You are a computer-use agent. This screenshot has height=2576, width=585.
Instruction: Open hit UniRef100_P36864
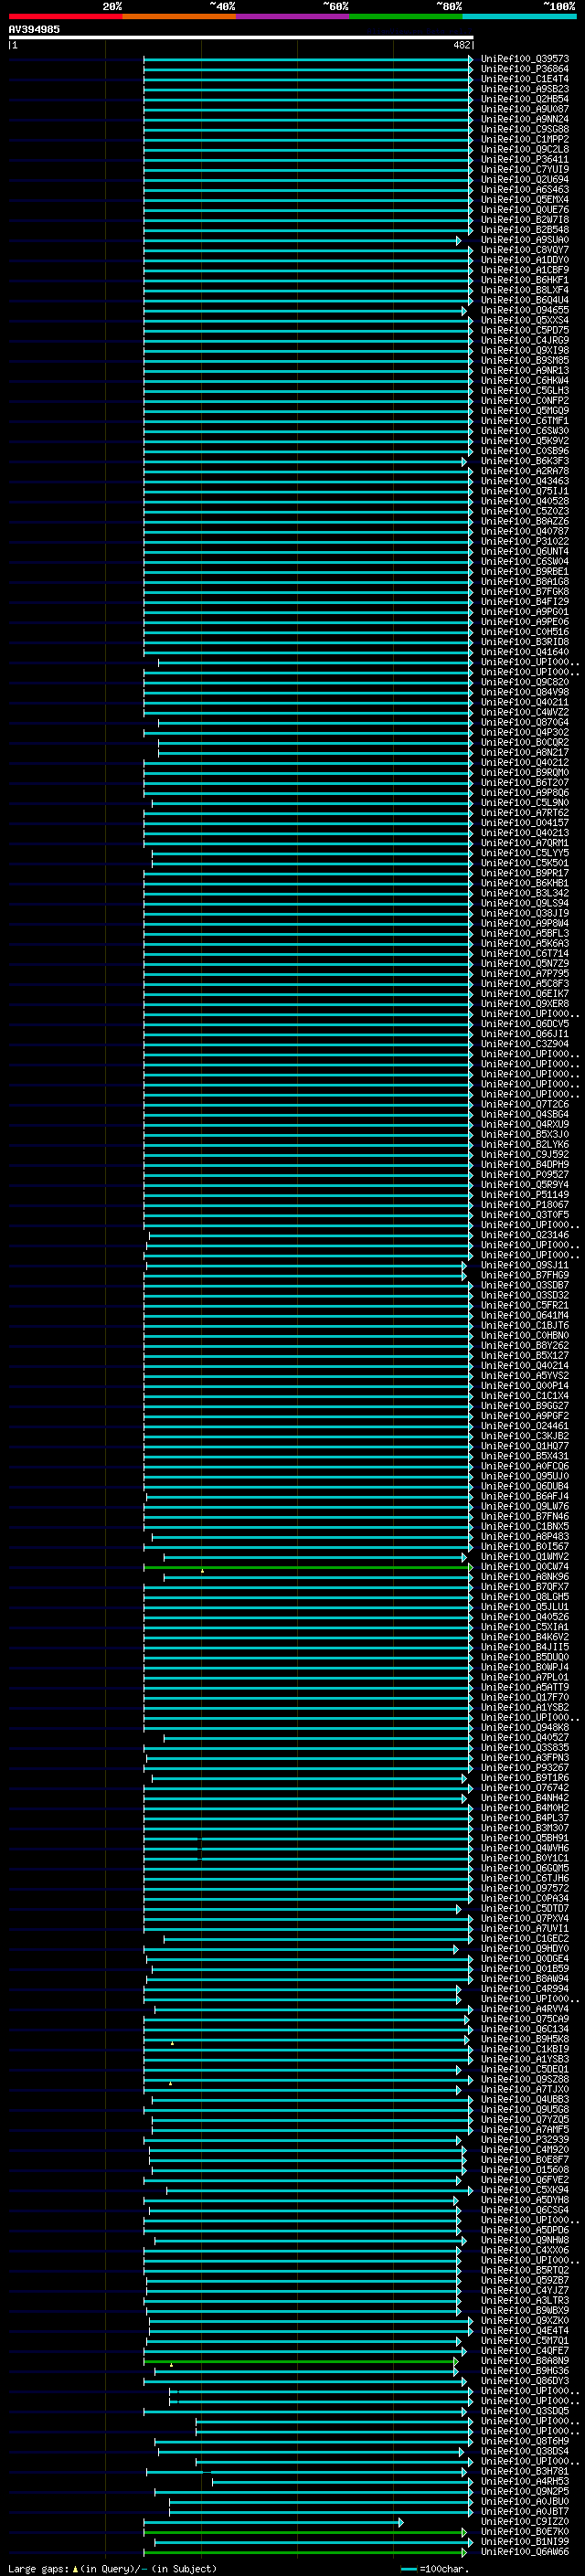pyautogui.click(x=525, y=69)
